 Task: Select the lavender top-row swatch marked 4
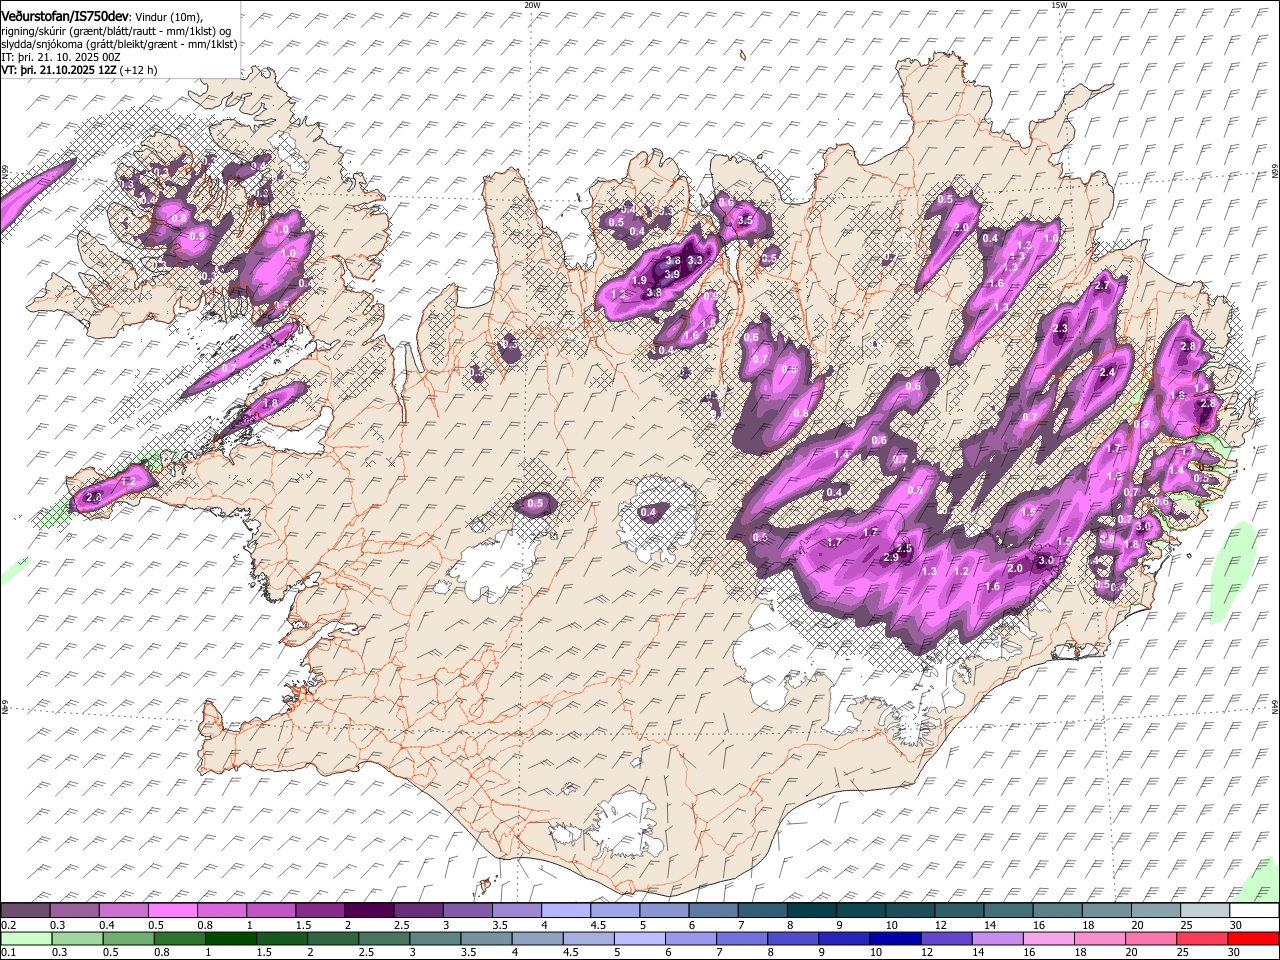coord(565,910)
